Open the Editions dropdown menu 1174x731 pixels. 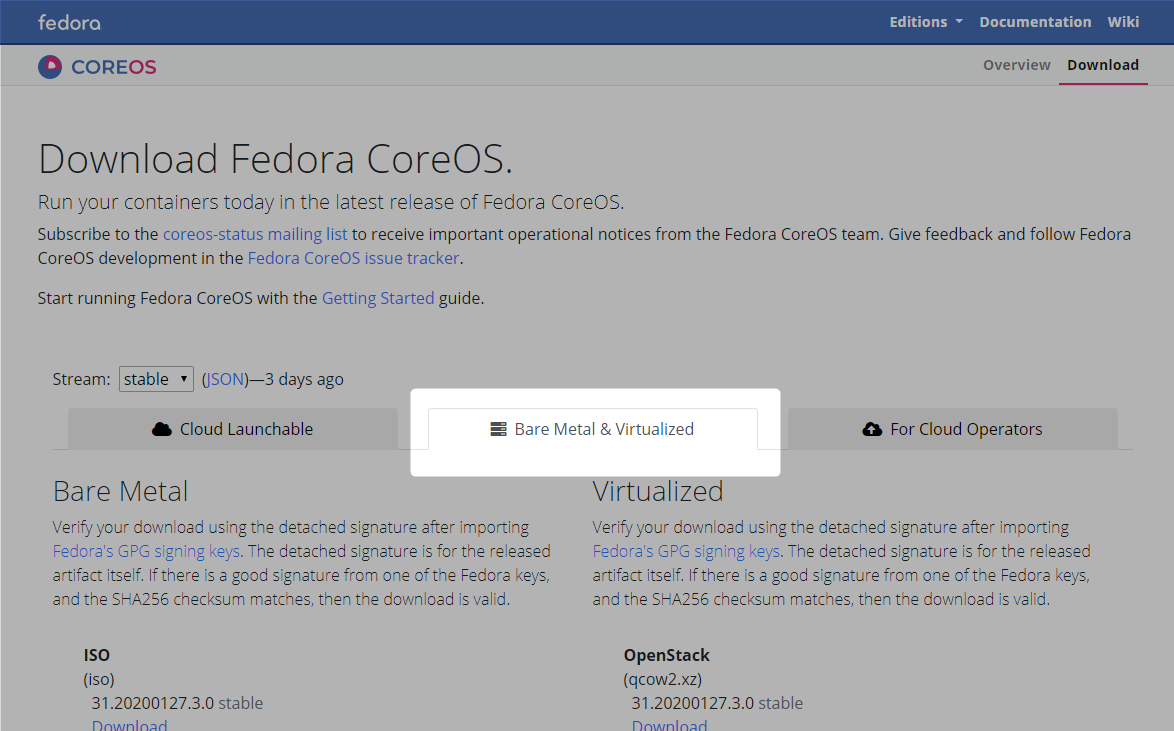[x=925, y=22]
